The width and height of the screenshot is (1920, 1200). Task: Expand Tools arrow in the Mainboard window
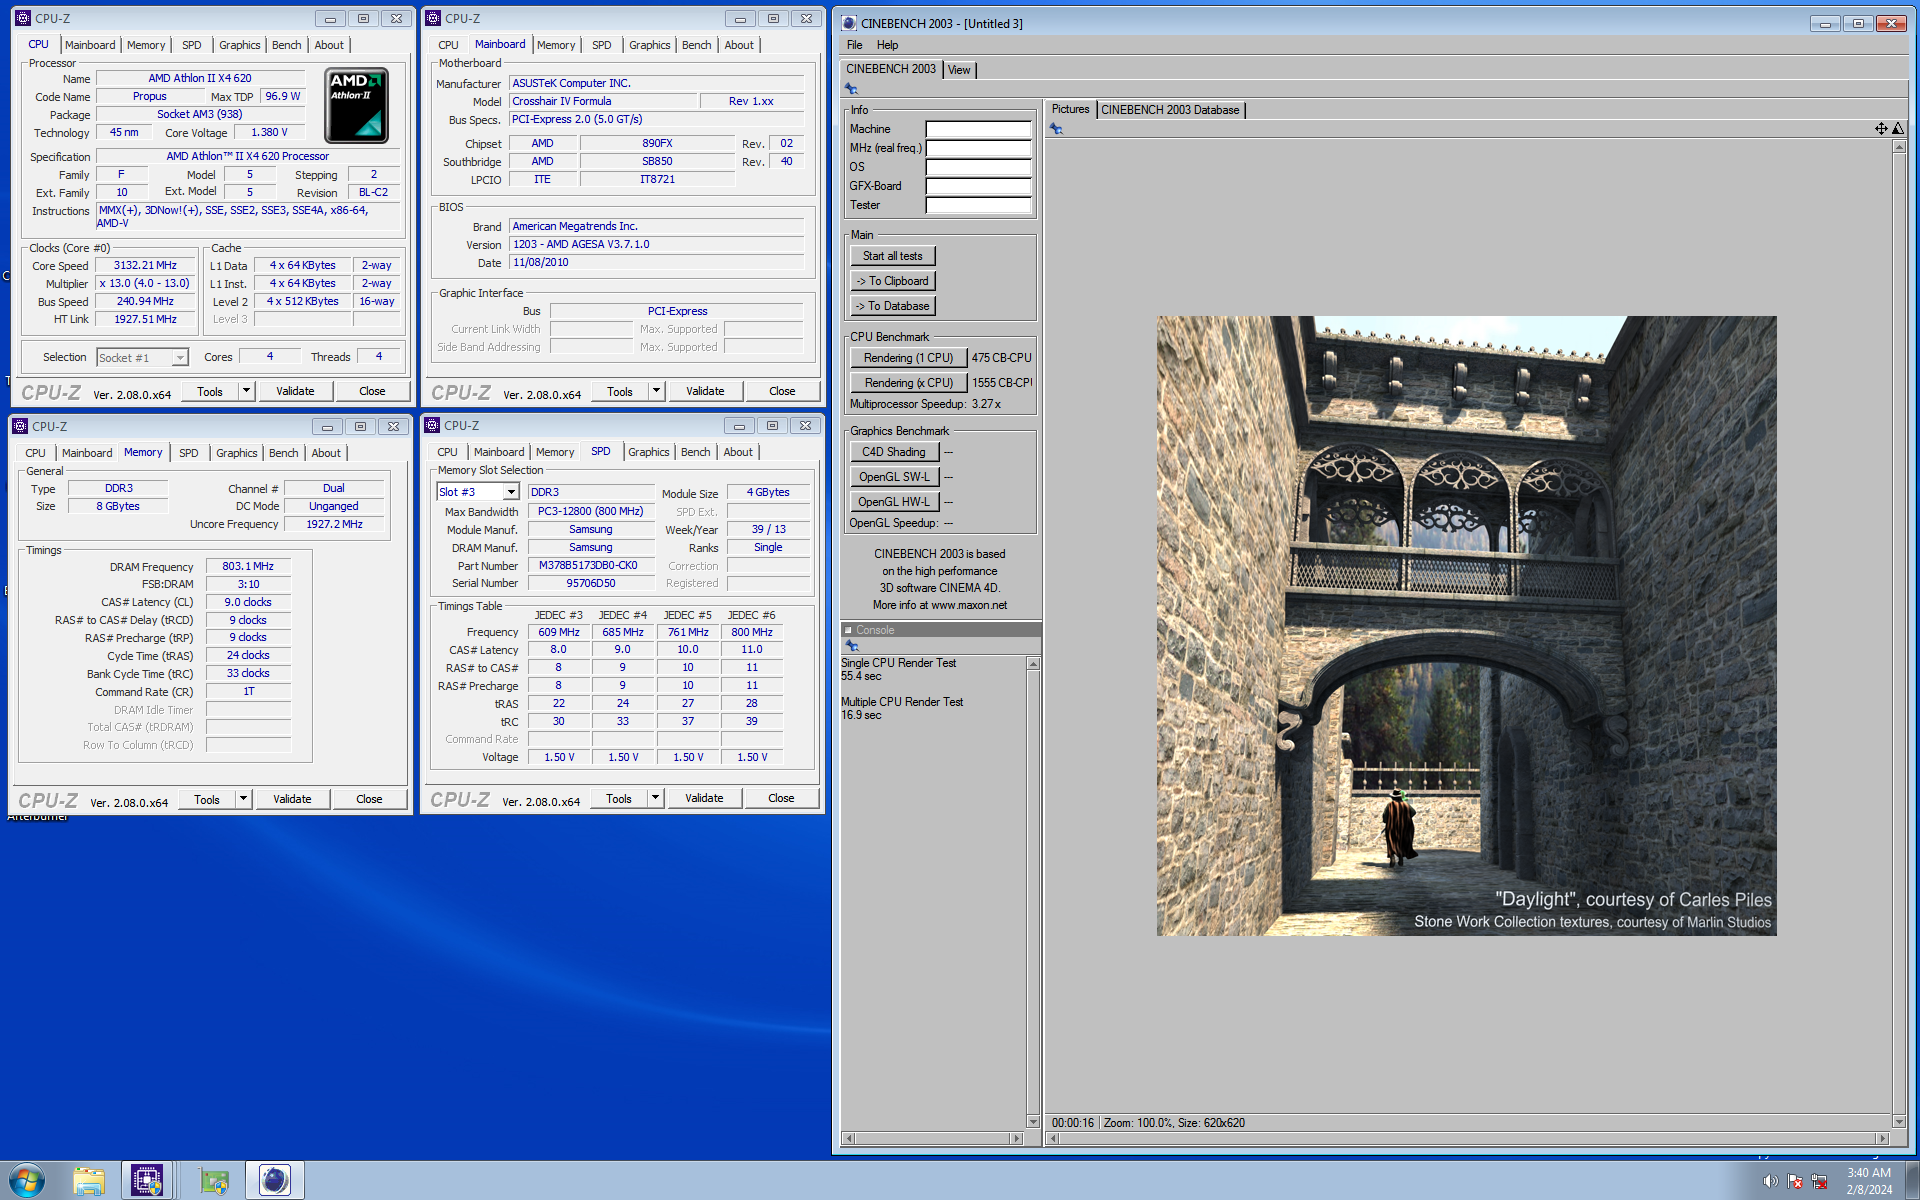[x=656, y=391]
